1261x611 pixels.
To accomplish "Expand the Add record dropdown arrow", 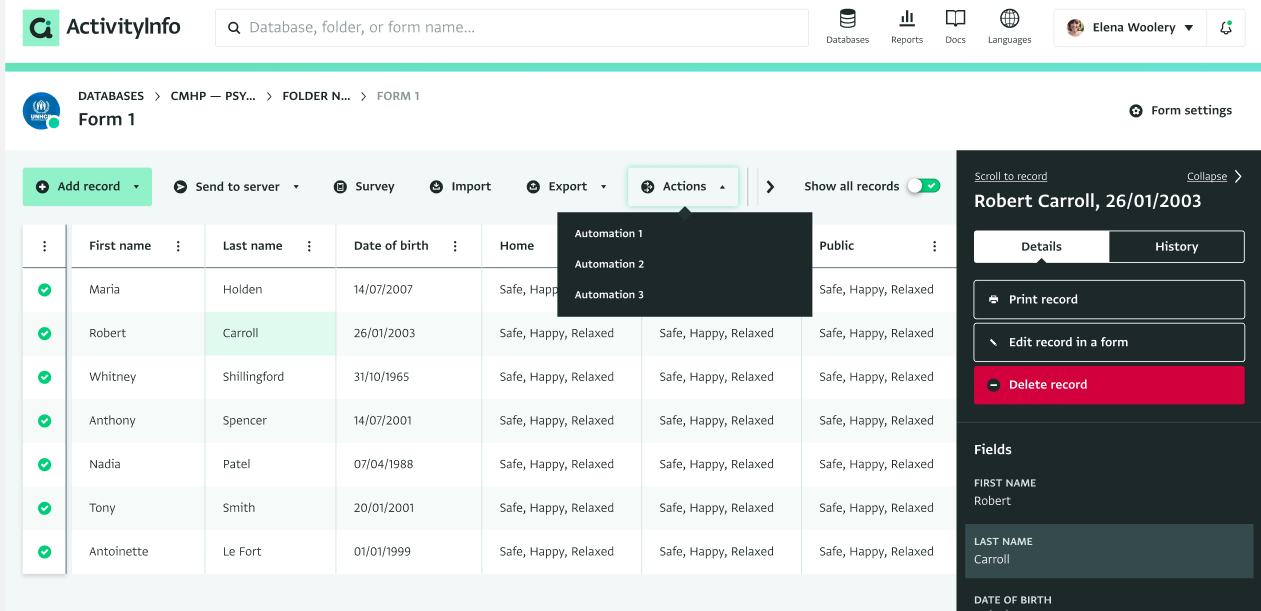I will (136, 187).
